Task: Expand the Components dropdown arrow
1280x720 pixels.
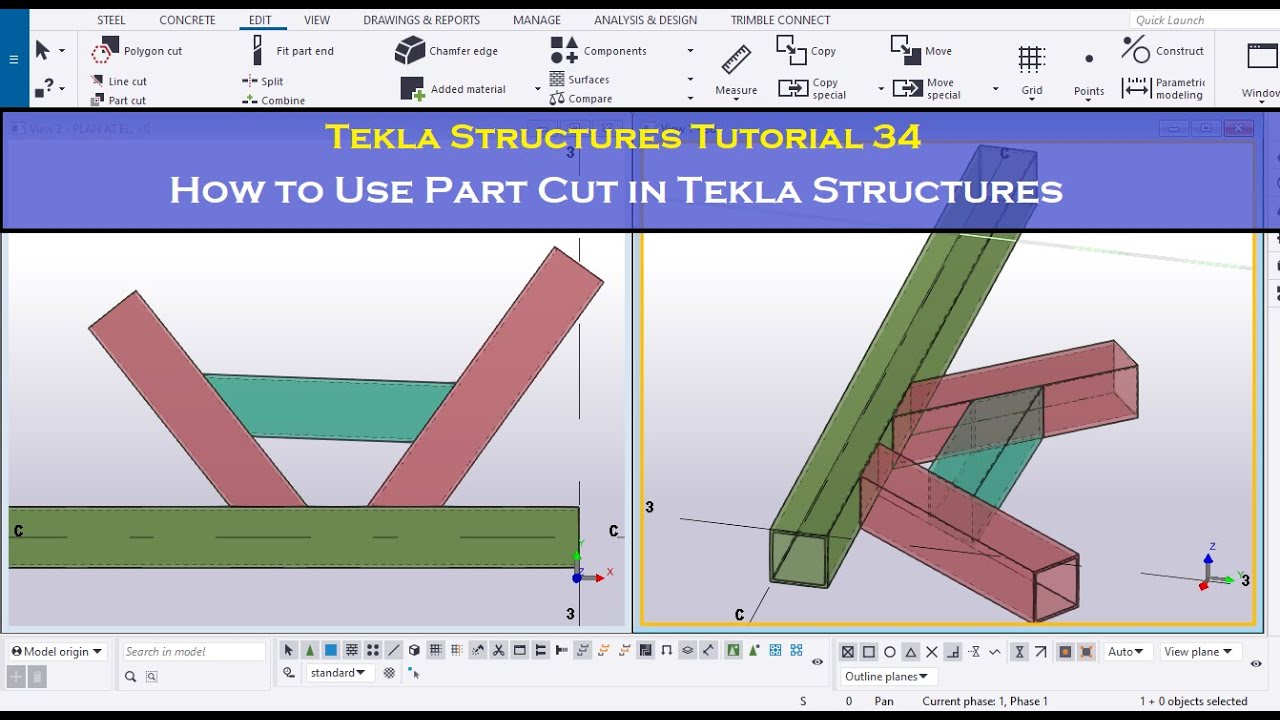Action: click(690, 51)
